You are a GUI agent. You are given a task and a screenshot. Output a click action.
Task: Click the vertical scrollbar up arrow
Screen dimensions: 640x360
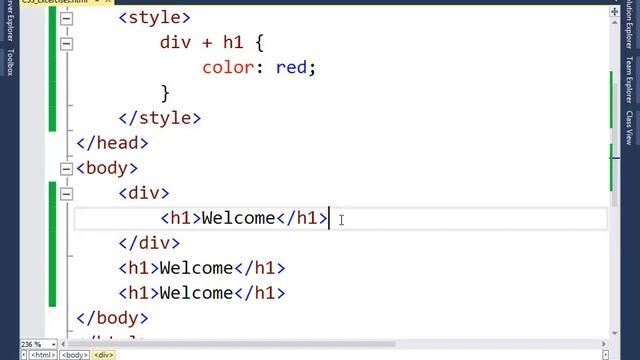click(x=614, y=22)
